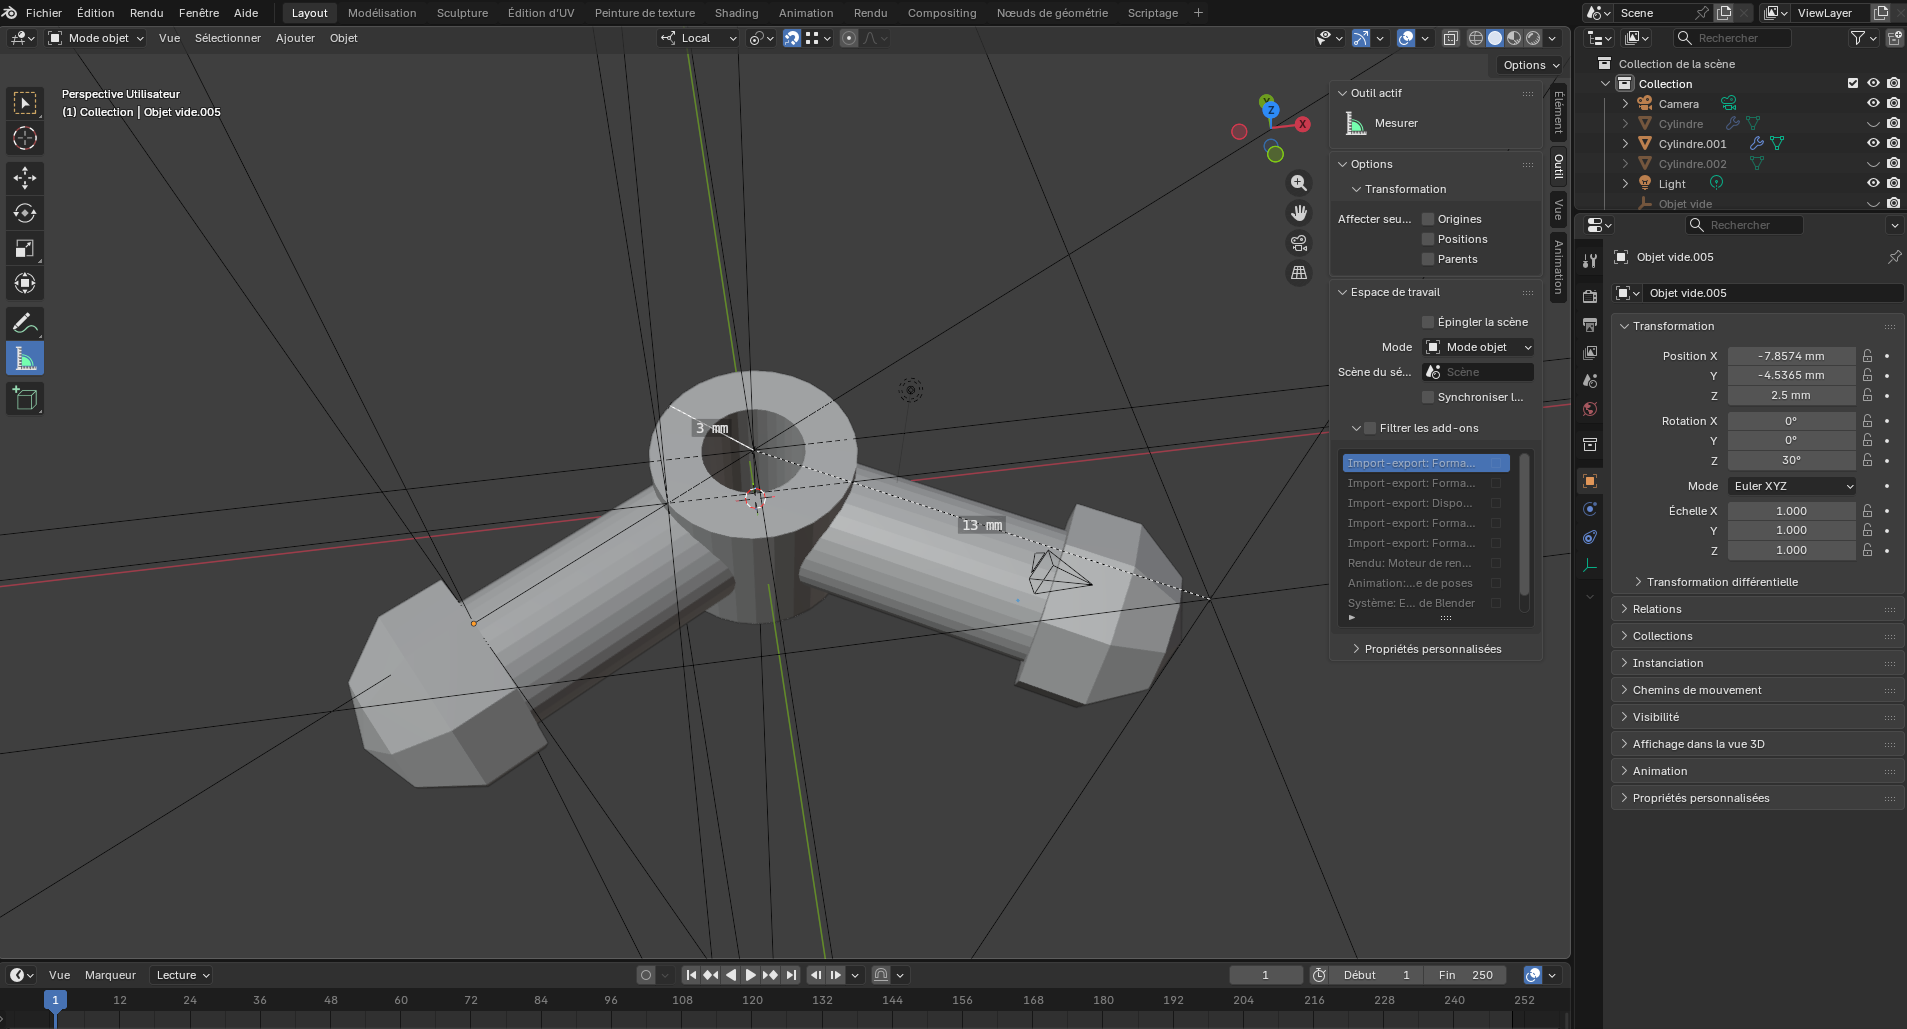Click frame 120 on the timeline
Screen dimensions: 1907x1029
752,1001
